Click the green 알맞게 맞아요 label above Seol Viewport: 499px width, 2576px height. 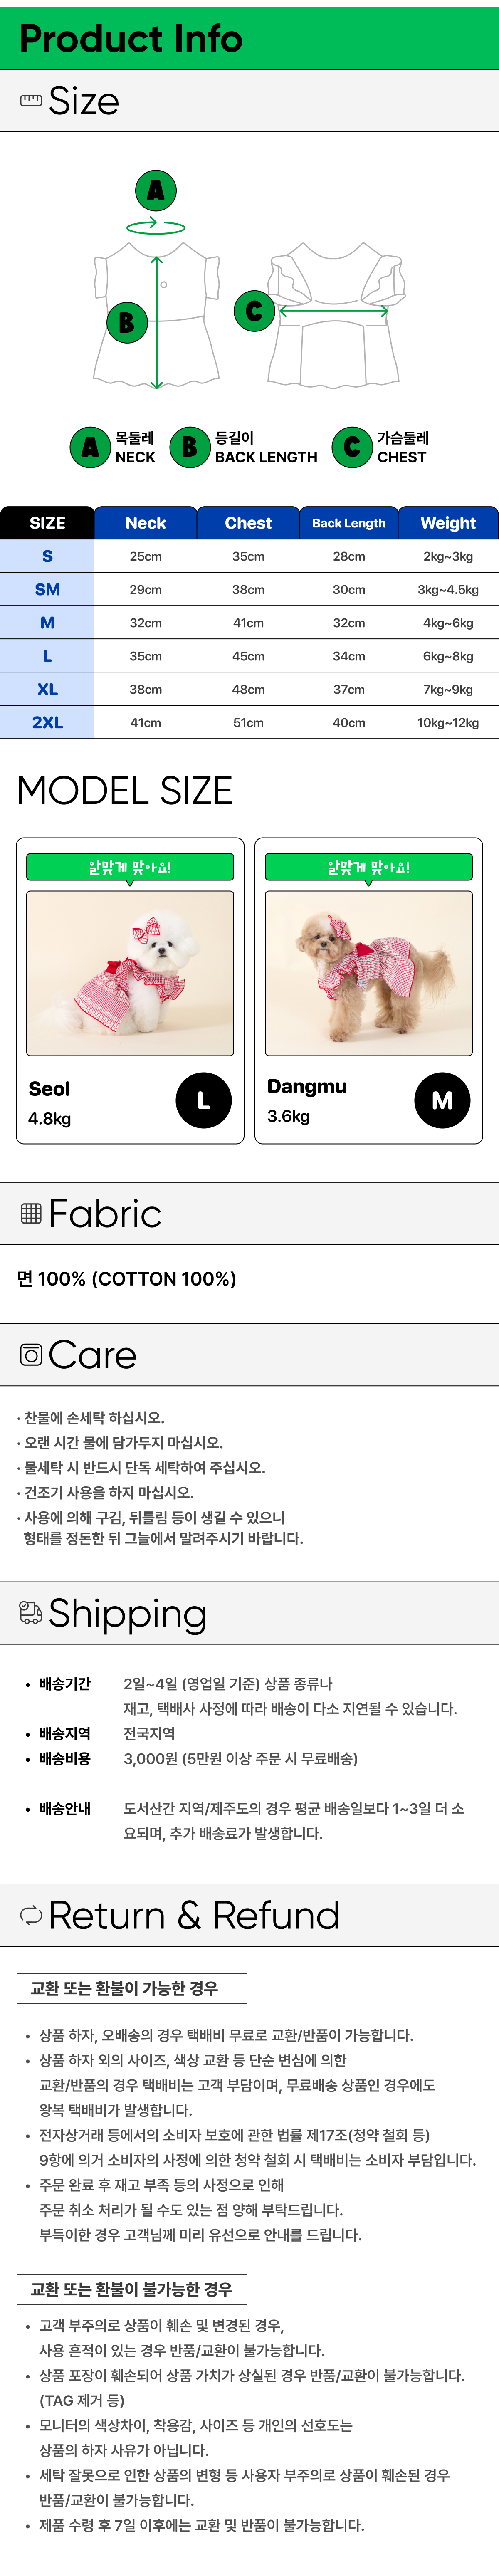click(x=130, y=867)
